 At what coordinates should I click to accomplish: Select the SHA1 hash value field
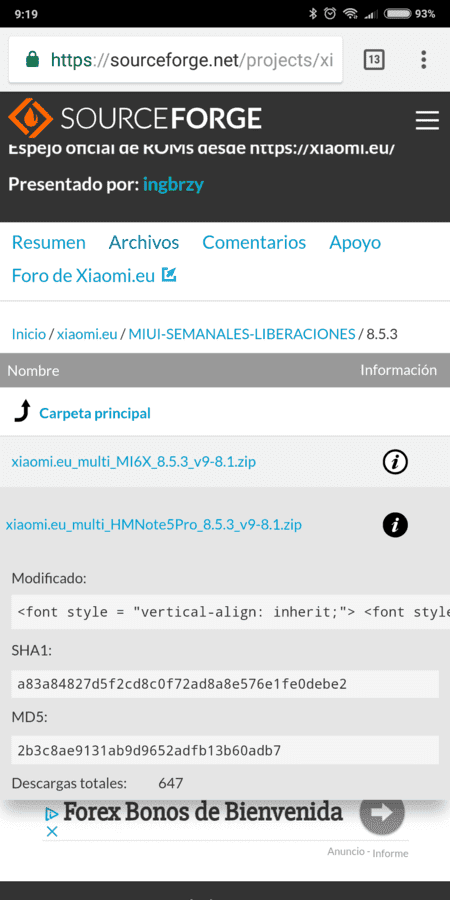click(x=225, y=684)
